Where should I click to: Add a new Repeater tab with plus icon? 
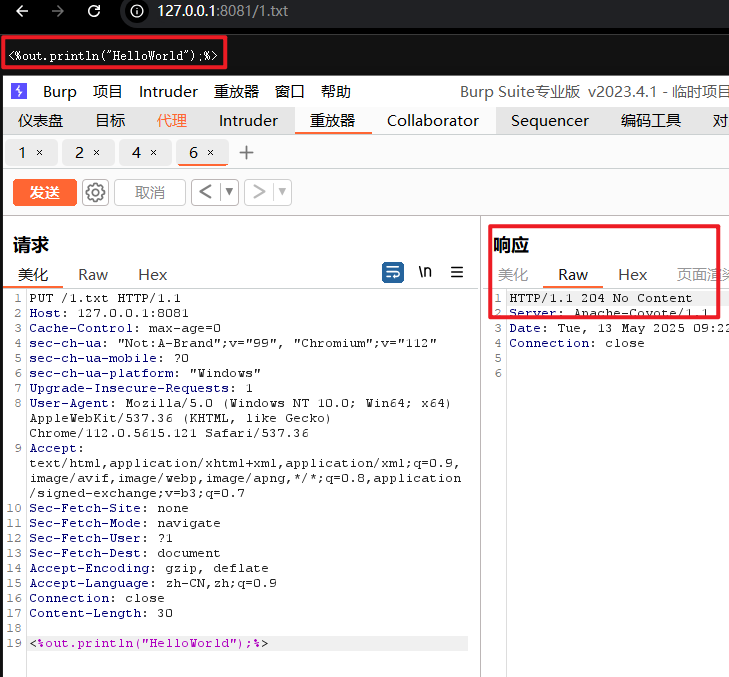click(x=247, y=153)
